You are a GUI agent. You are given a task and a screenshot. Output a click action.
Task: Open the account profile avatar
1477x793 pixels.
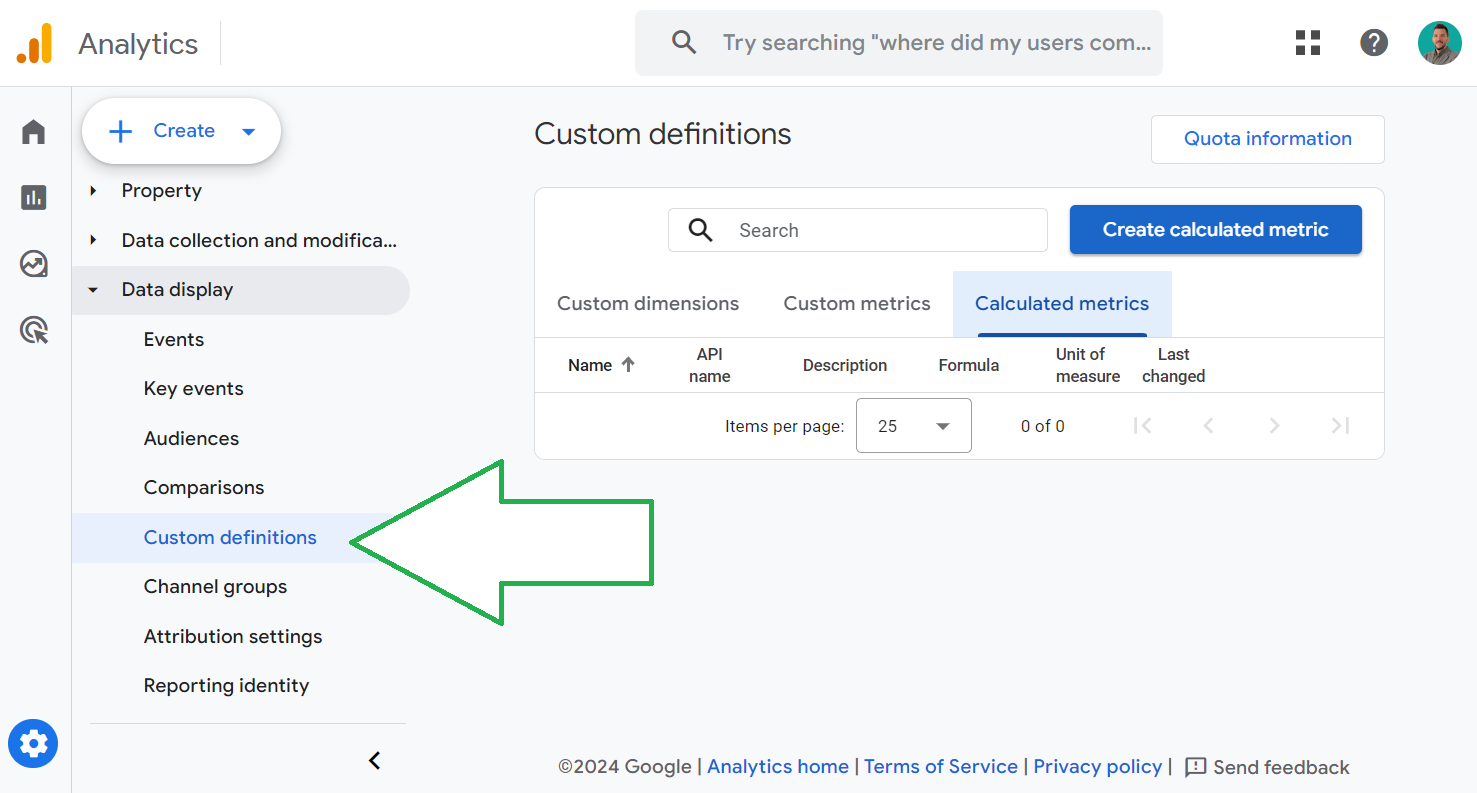[x=1440, y=43]
